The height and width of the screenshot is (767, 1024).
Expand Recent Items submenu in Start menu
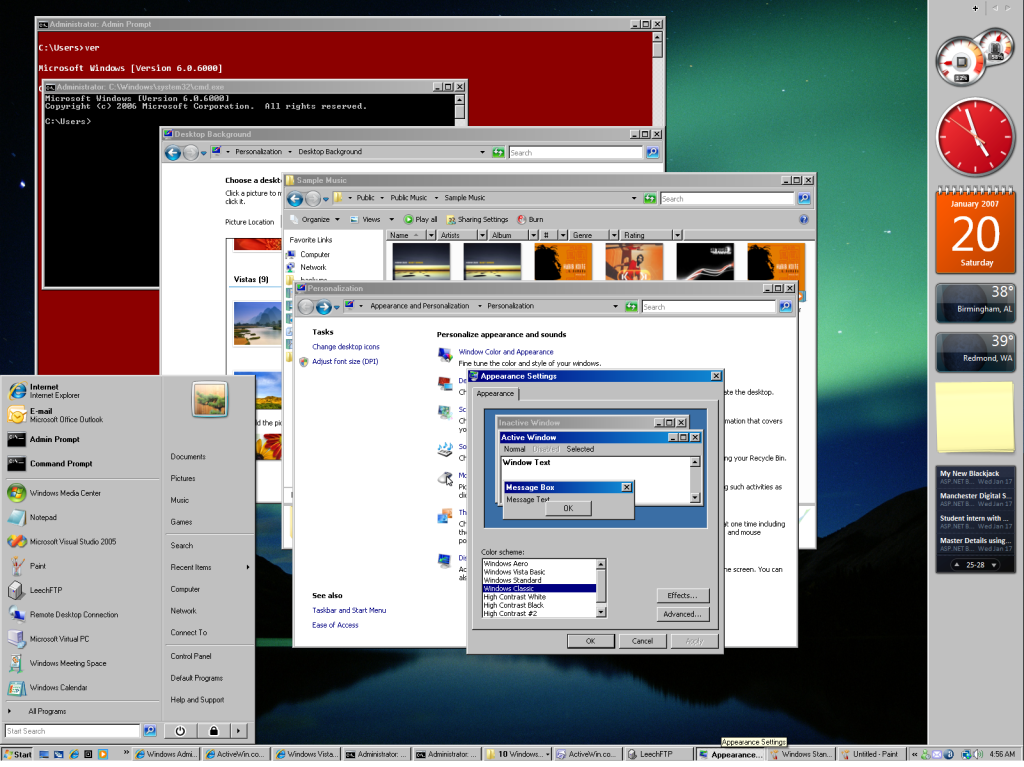pyautogui.click(x=210, y=567)
